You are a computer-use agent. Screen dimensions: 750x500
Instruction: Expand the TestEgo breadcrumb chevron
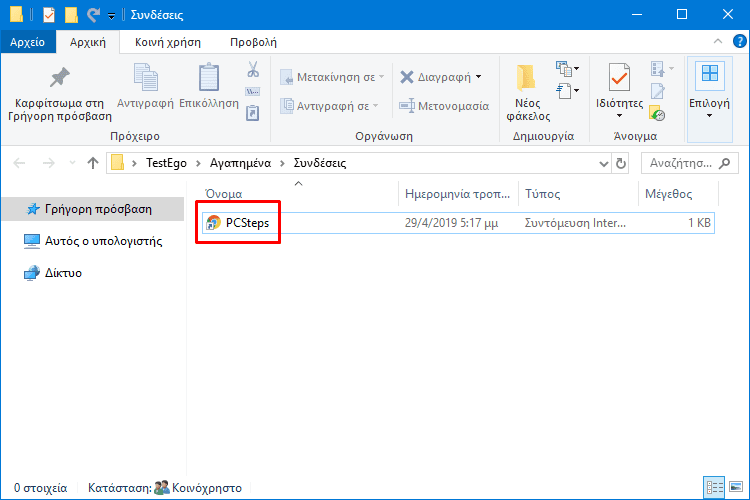pos(199,164)
